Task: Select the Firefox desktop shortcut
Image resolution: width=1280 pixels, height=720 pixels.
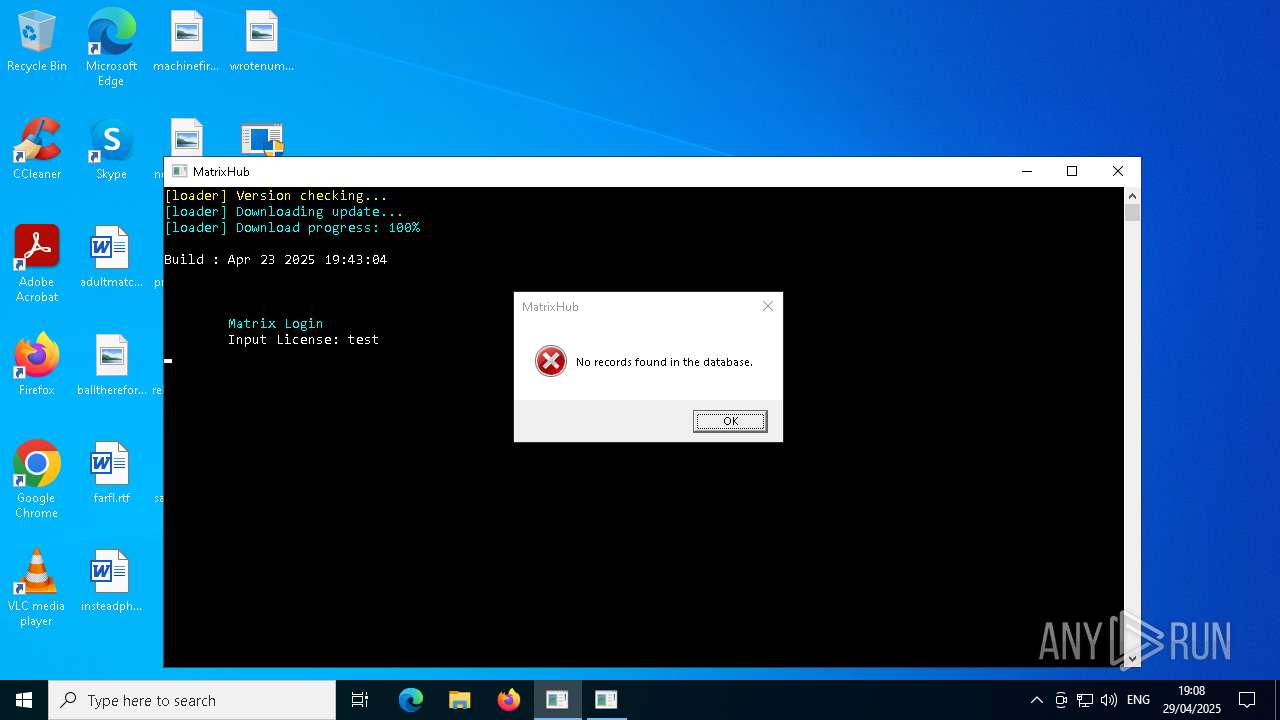Action: click(37, 366)
